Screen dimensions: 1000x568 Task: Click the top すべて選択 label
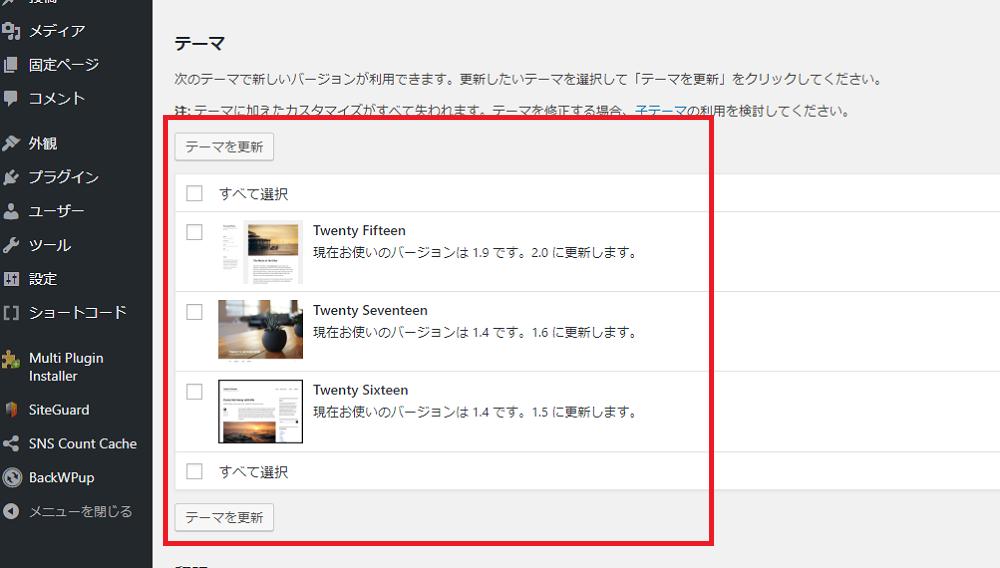click(253, 194)
